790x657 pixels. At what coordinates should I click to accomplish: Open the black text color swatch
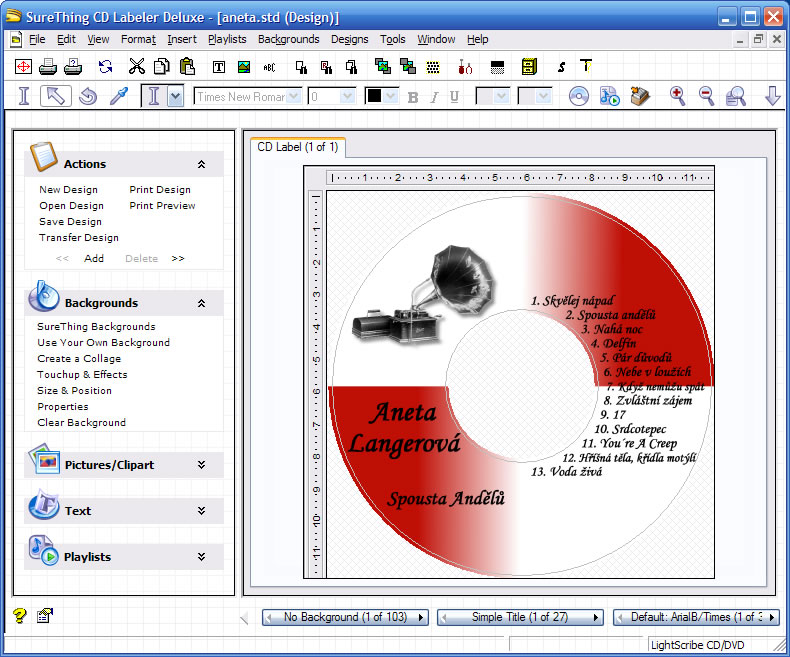[382, 96]
